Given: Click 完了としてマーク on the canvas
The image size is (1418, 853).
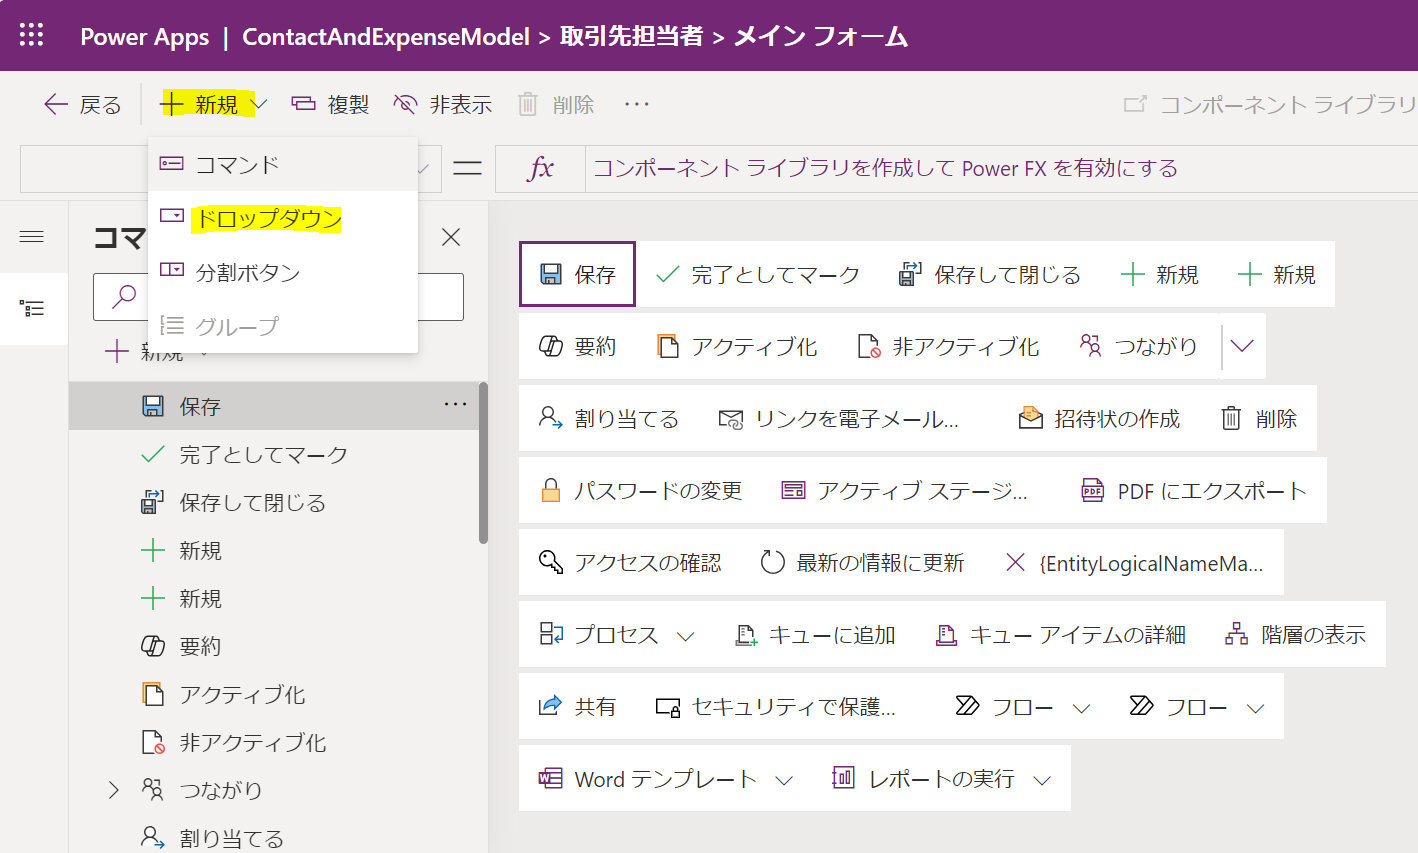Looking at the screenshot, I should click(x=757, y=274).
